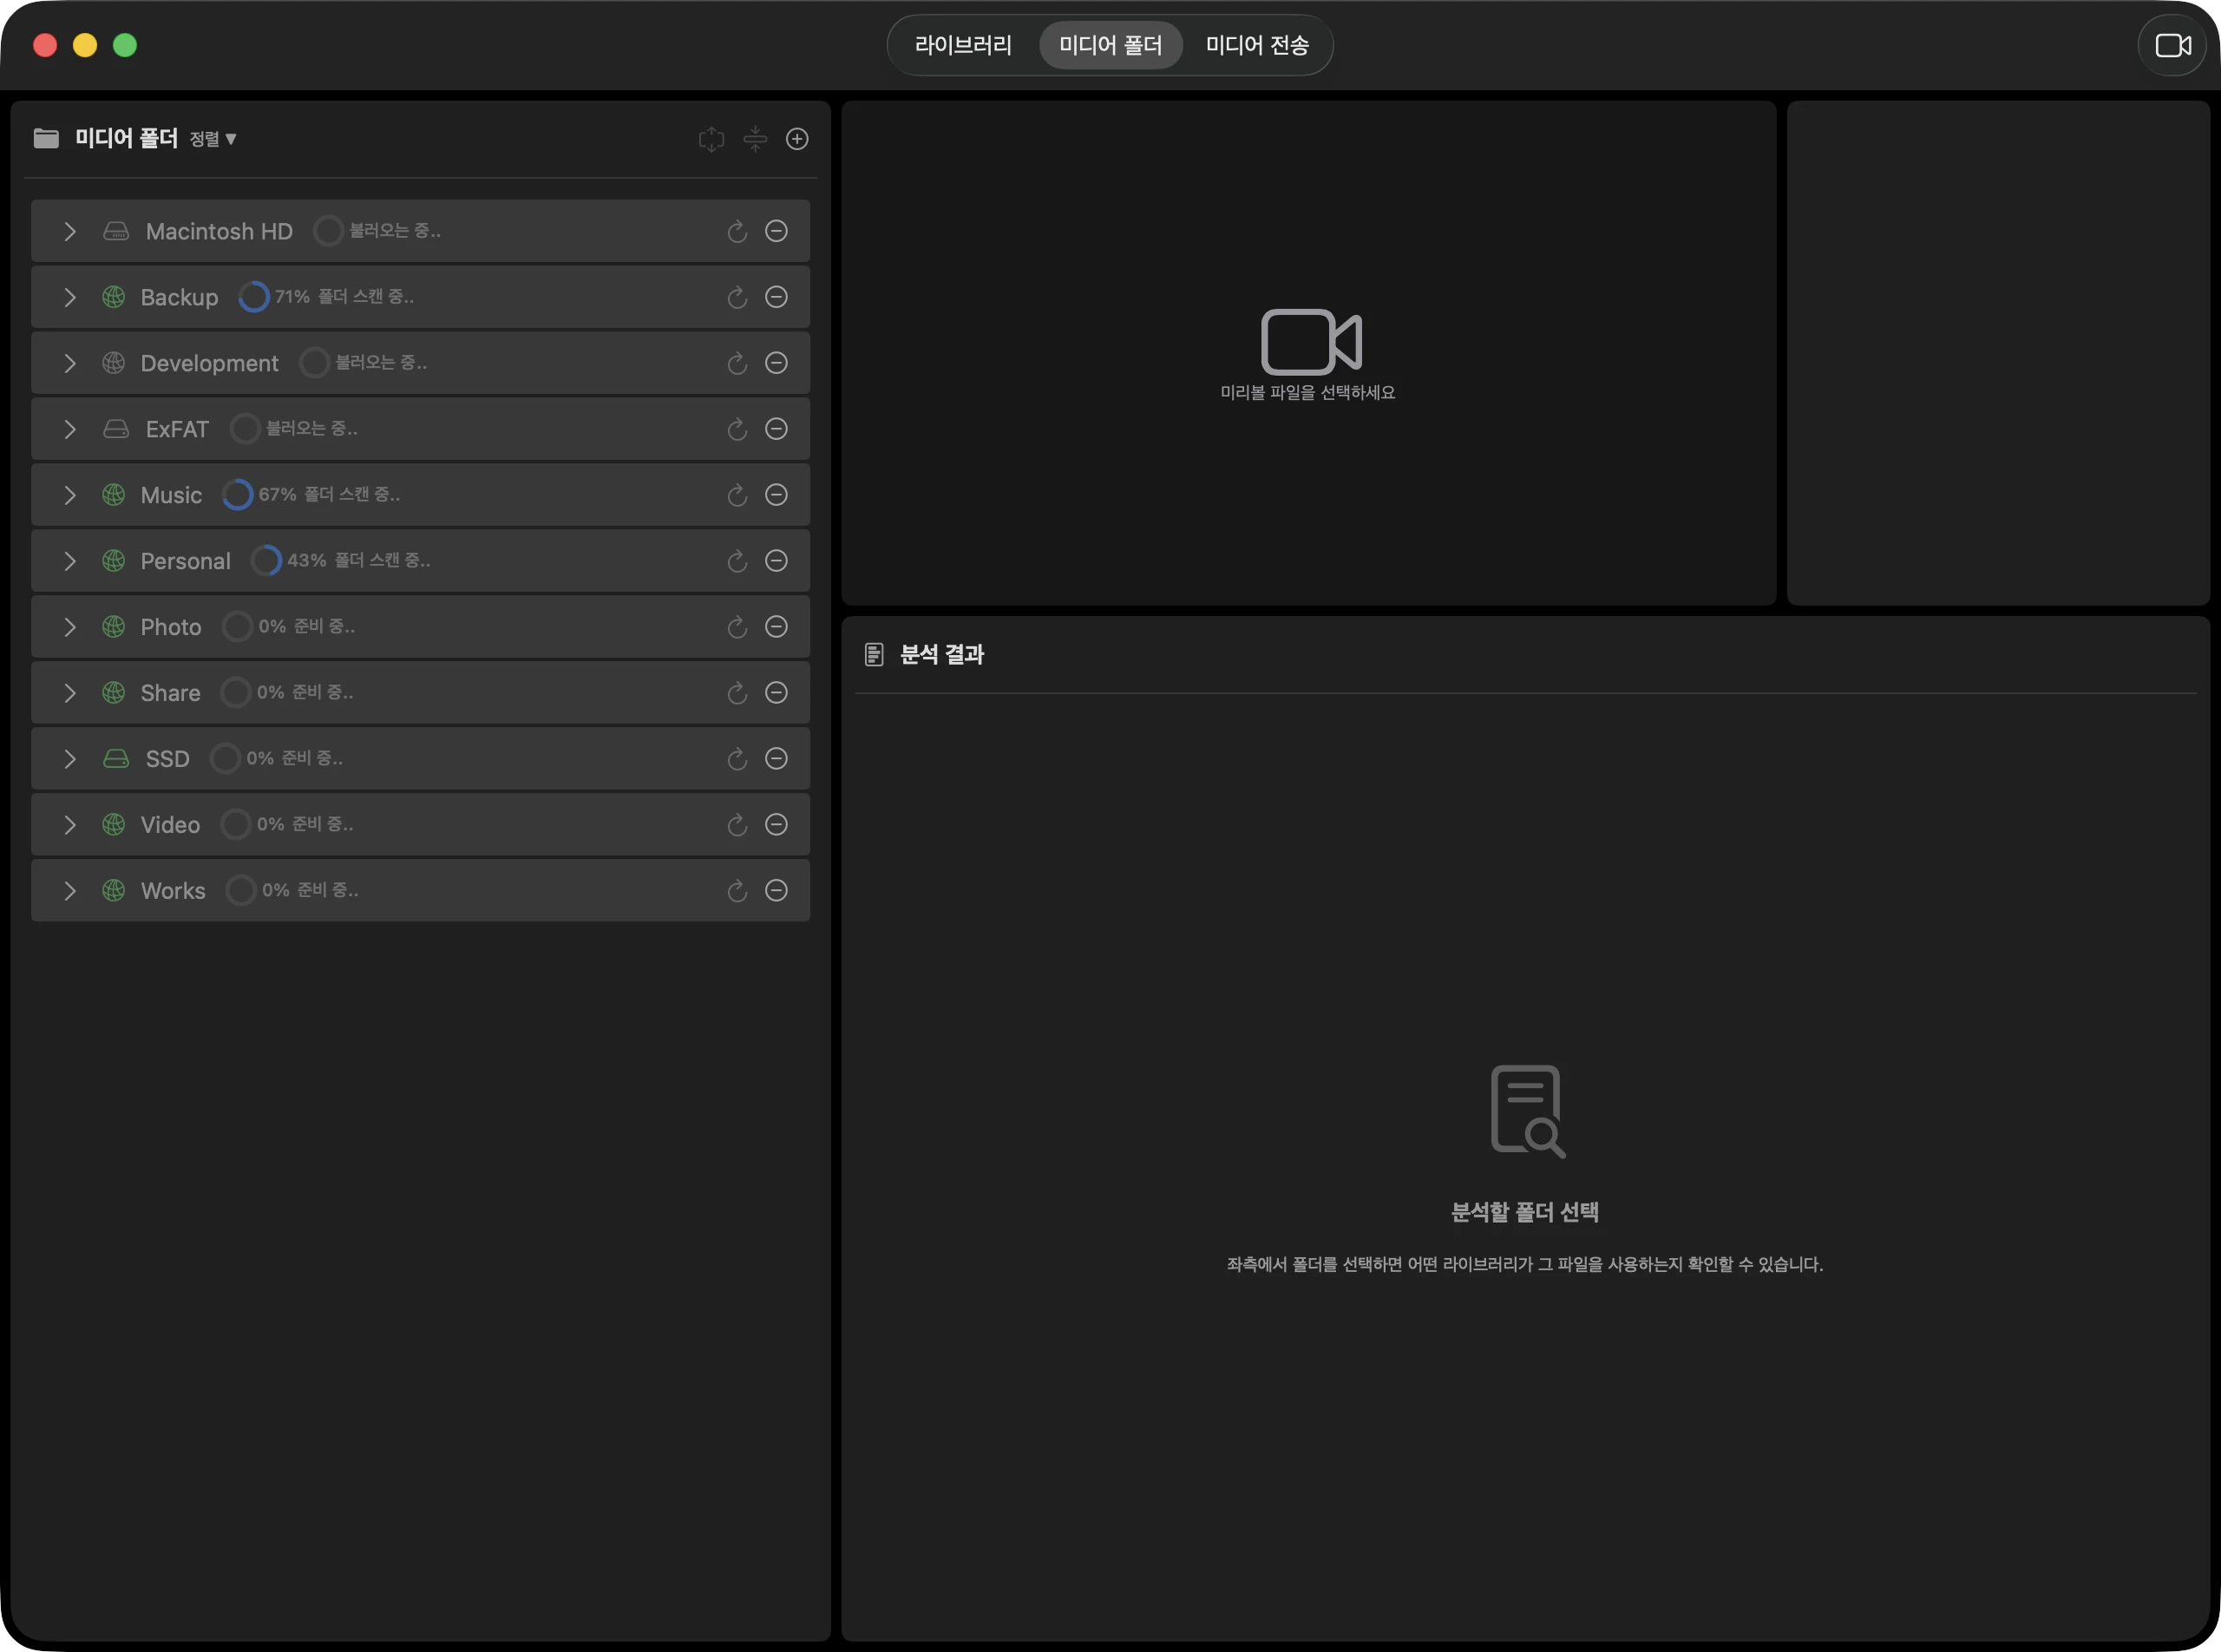The width and height of the screenshot is (2221, 1652).
Task: Expand the Macintosh HD row
Action: point(70,232)
